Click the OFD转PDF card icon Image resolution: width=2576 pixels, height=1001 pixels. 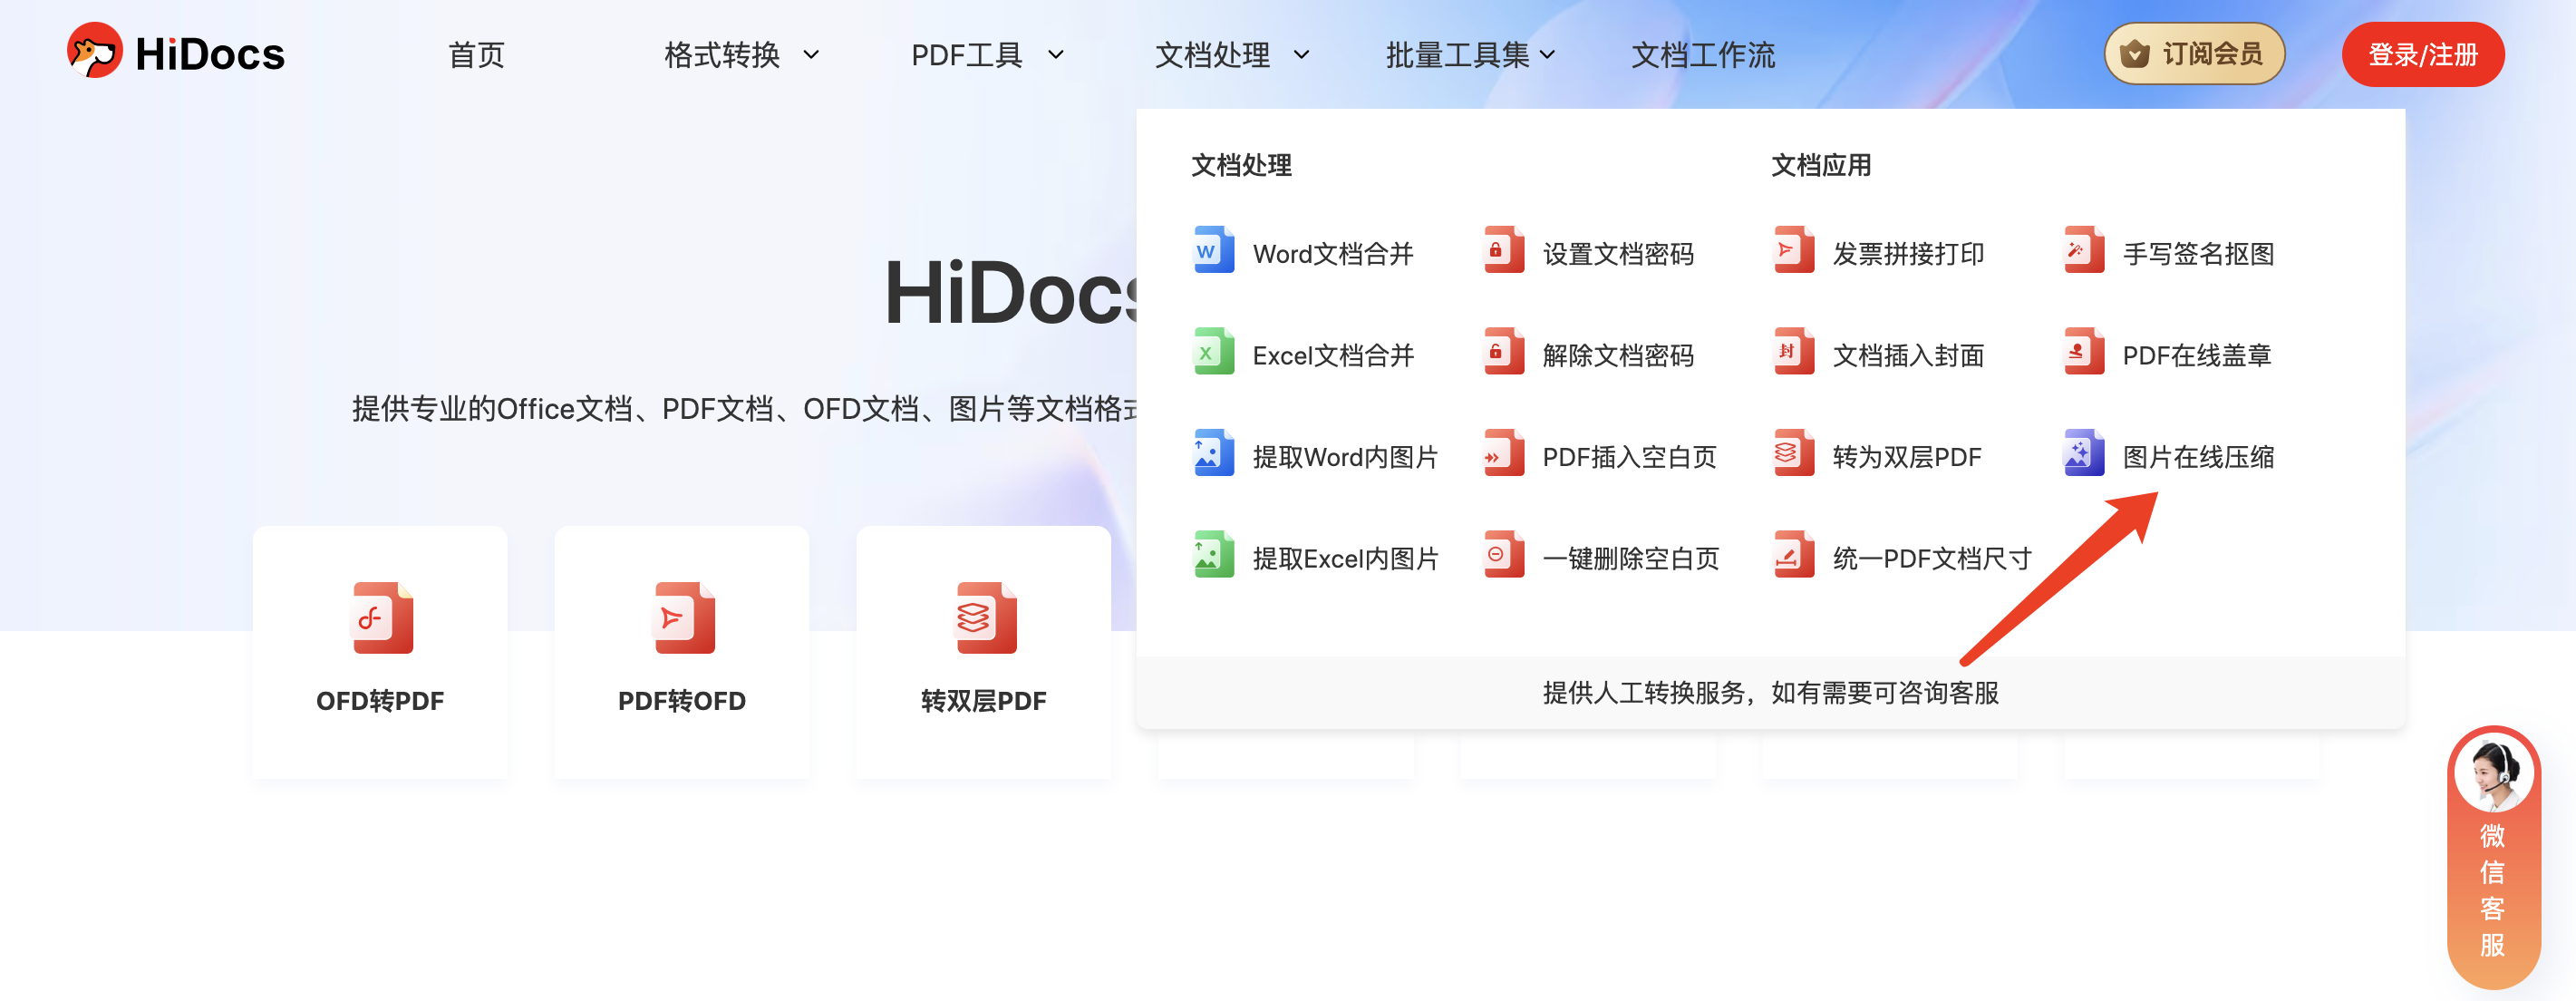(381, 618)
